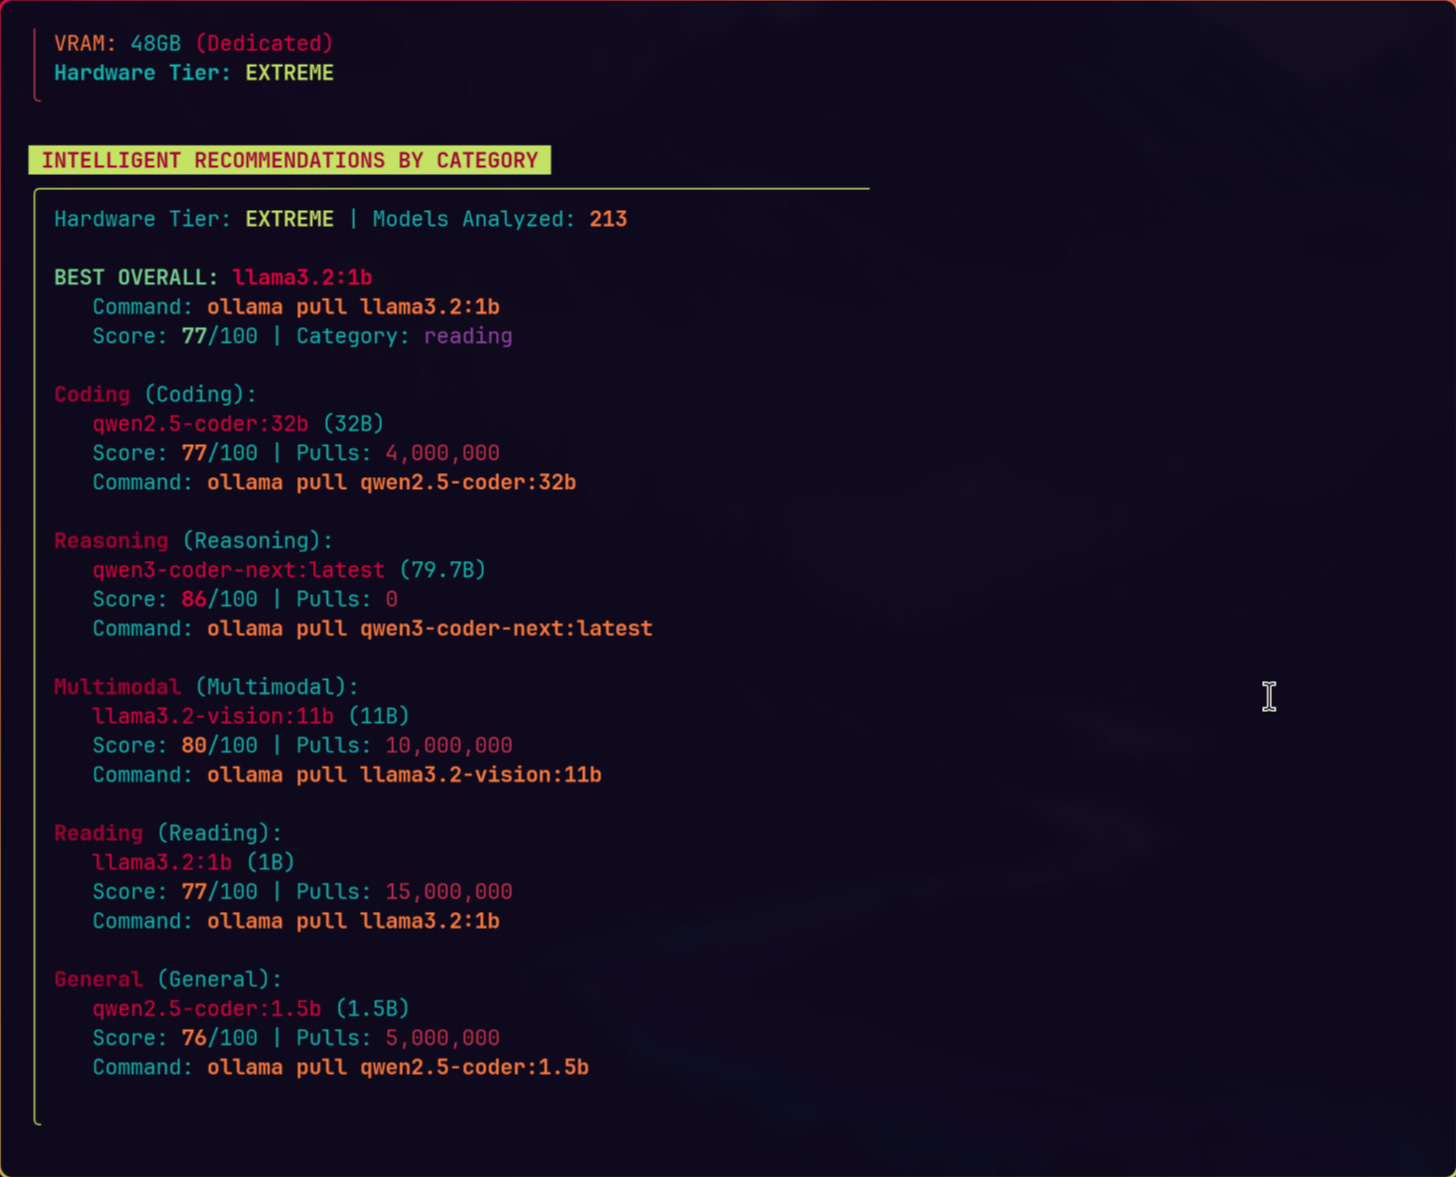Viewport: 1456px width, 1177px height.
Task: Click 'Pulls: 5,000,000' value
Action: pyautogui.click(x=398, y=1038)
